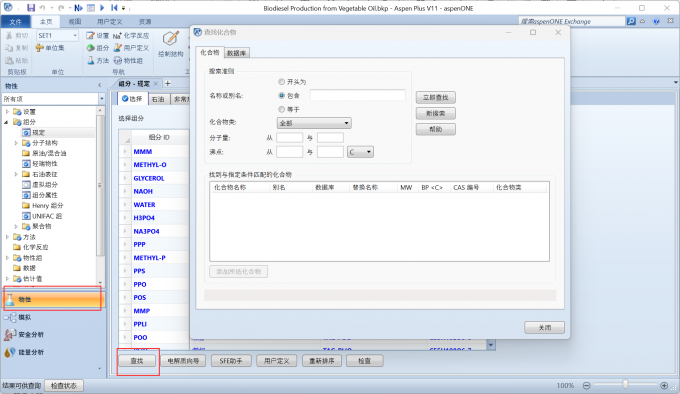Click the 粘贴 (Paste) icon
This screenshot has width=680, height=394.
[9, 60]
